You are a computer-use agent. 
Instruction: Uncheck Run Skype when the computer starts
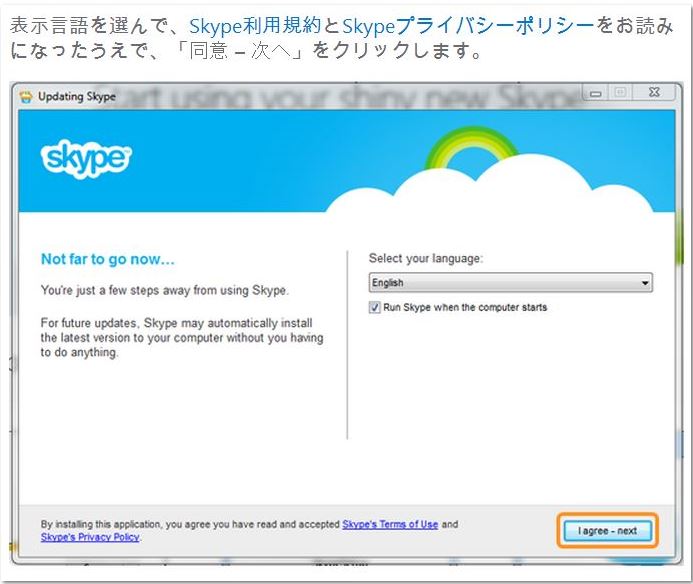coord(374,307)
